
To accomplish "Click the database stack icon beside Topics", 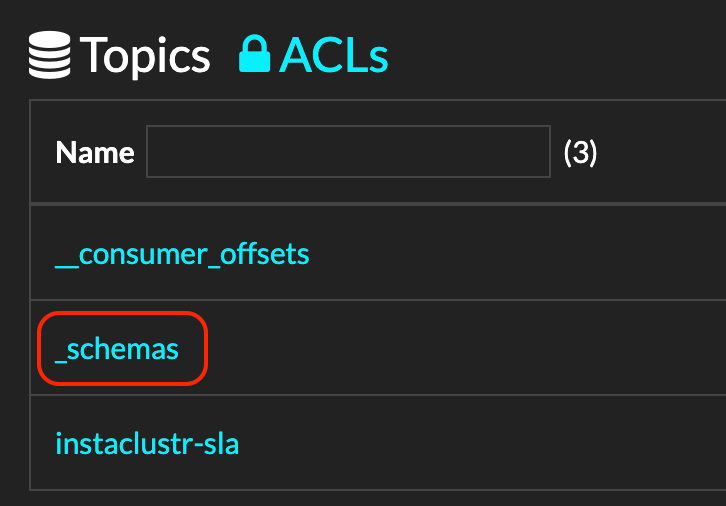I will click(x=50, y=55).
